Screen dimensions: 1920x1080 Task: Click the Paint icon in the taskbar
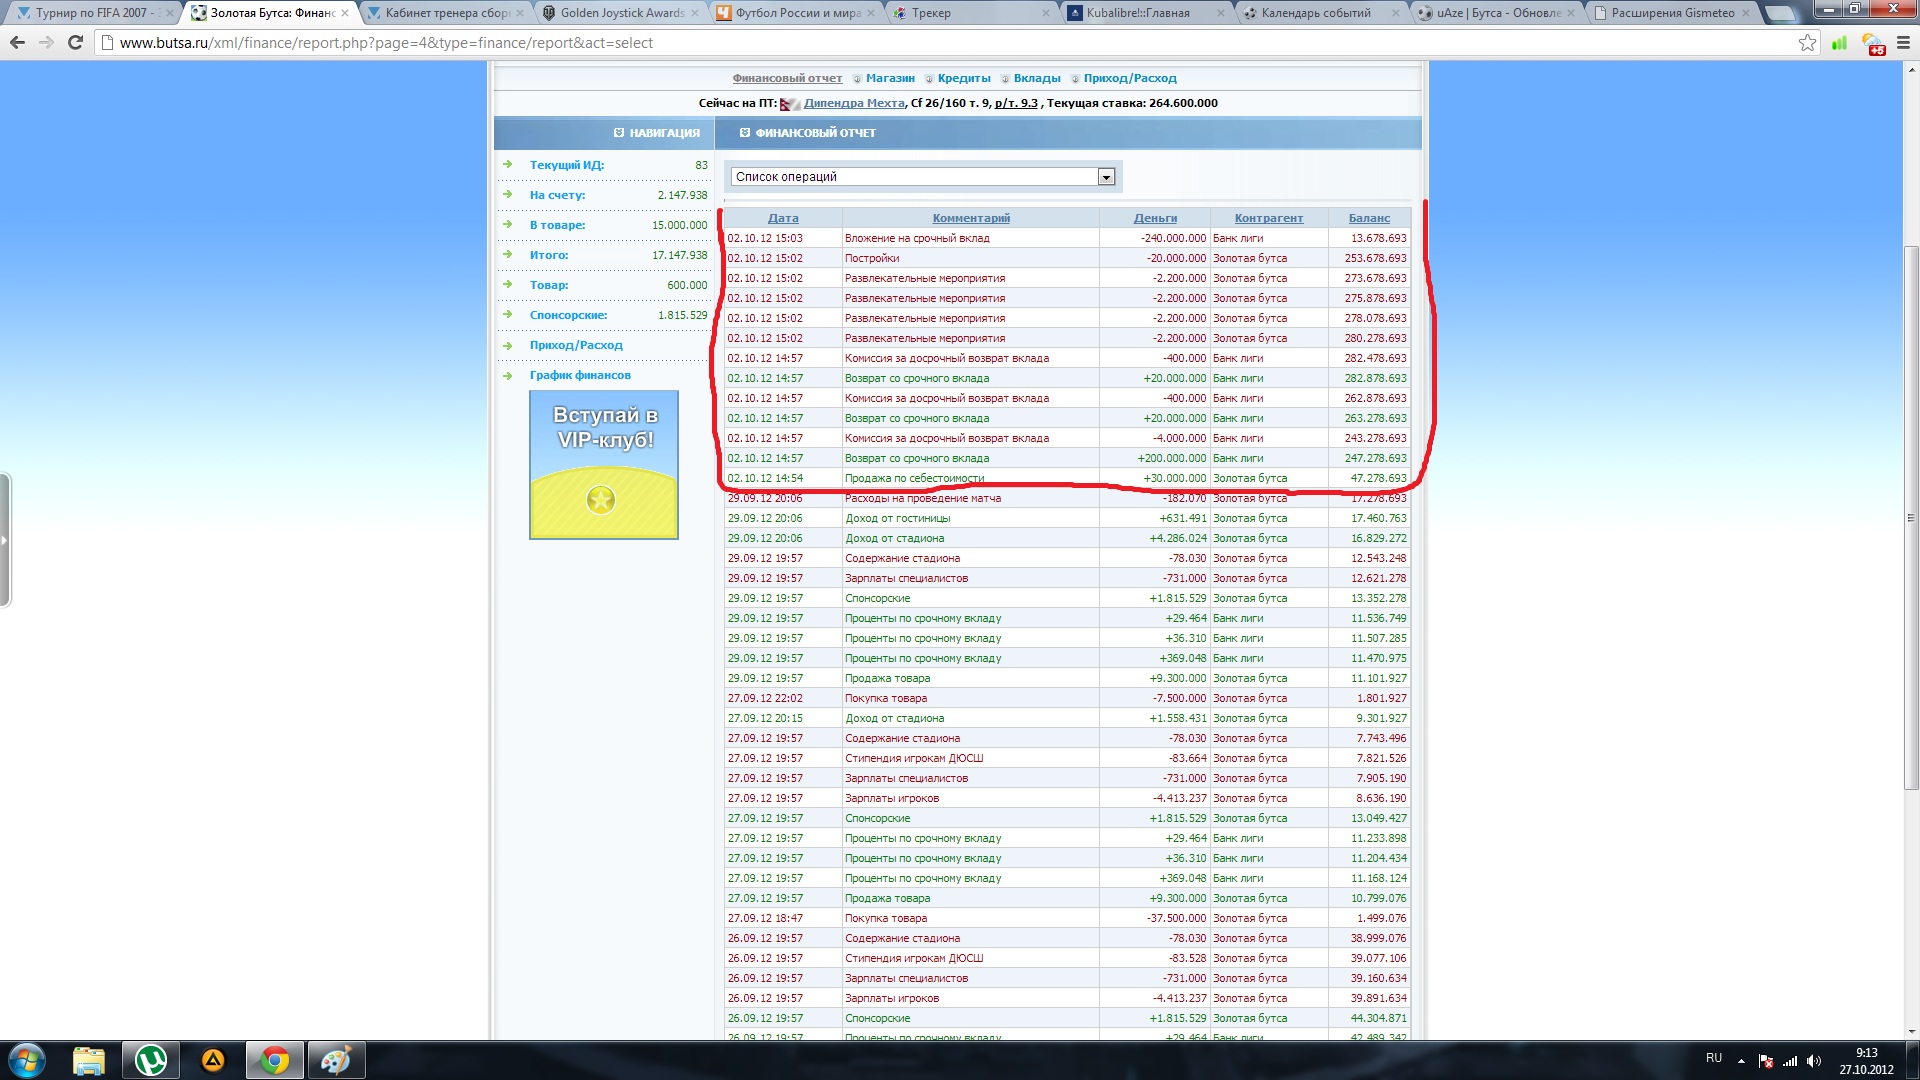336,1060
